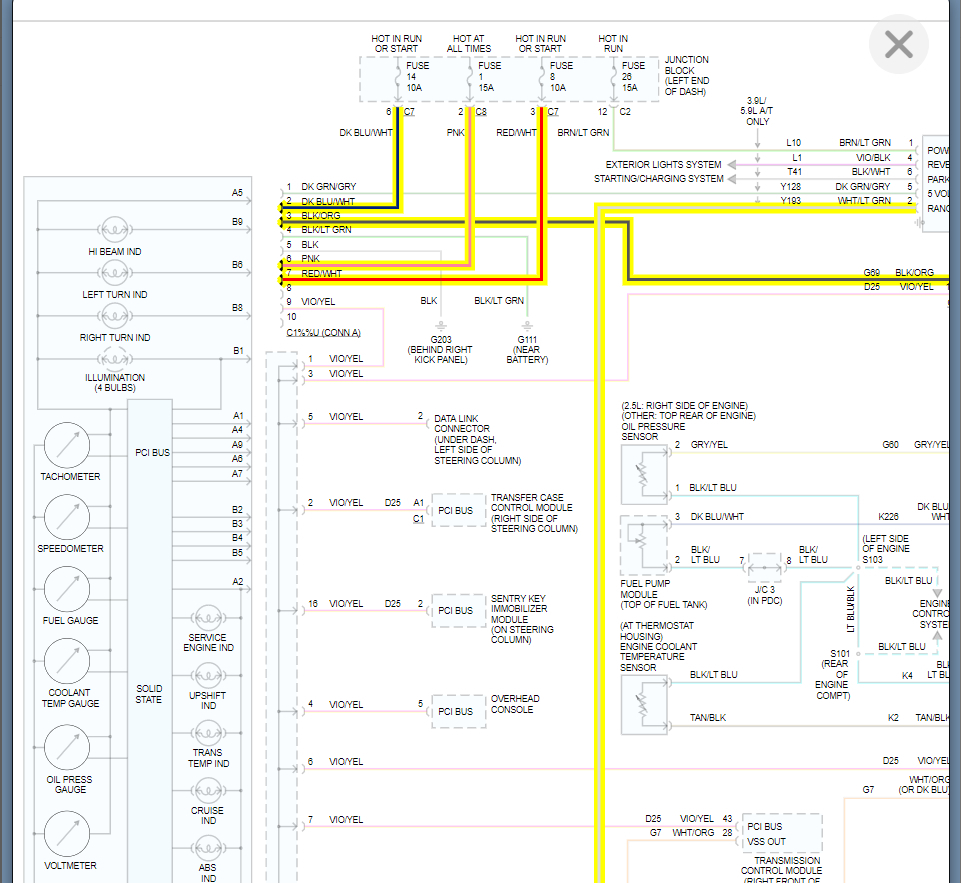Select the voltmeter gauge symbol
Image resolution: width=961 pixels, height=883 pixels.
click(x=67, y=834)
